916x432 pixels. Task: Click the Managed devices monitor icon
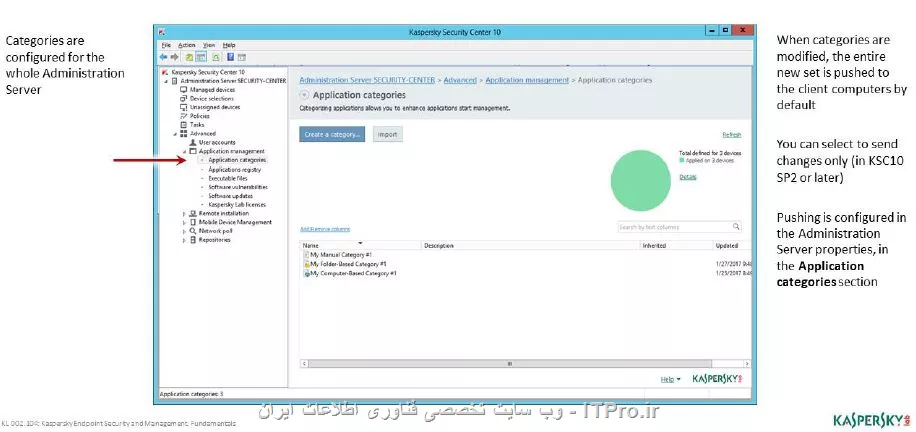pos(184,90)
